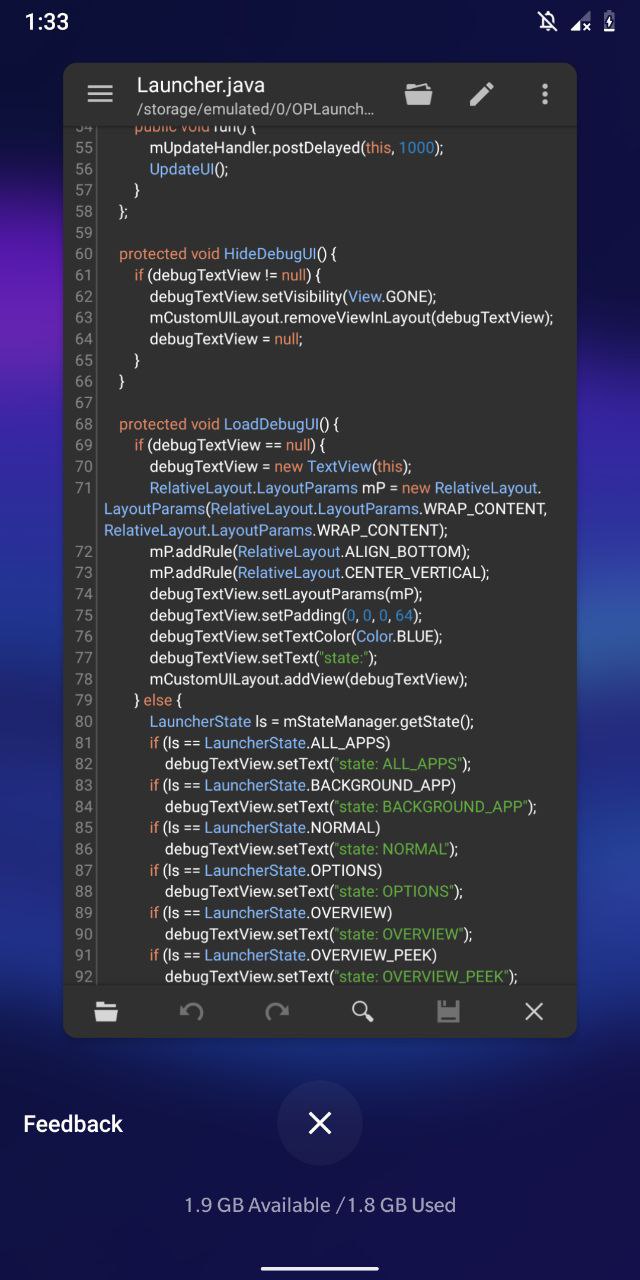This screenshot has height=1280, width=640.
Task: Click the "state: BACKGROUND_APP" string
Action: coord(431,806)
